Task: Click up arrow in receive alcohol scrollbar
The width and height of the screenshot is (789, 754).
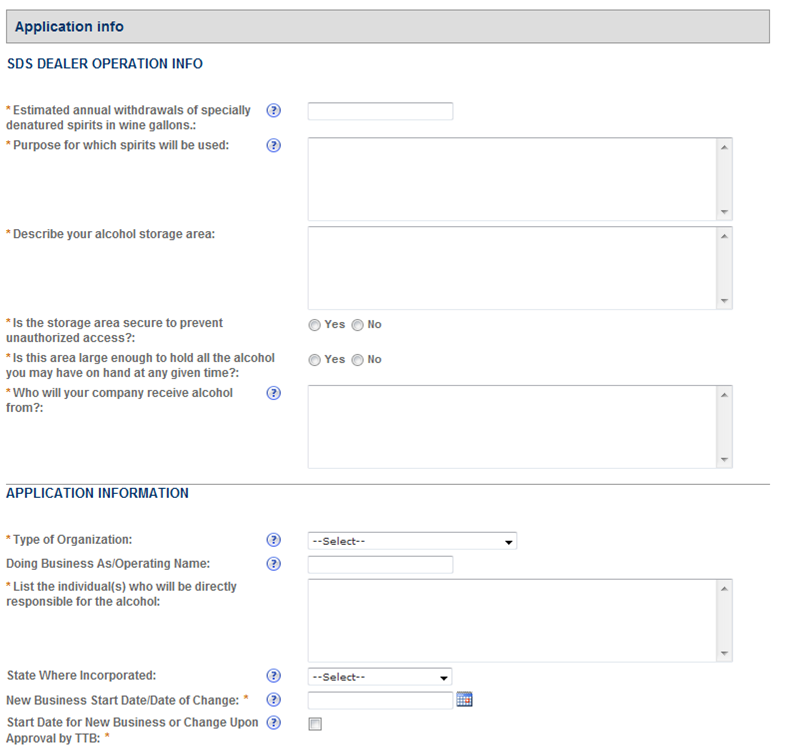Action: pyautogui.click(x=724, y=395)
